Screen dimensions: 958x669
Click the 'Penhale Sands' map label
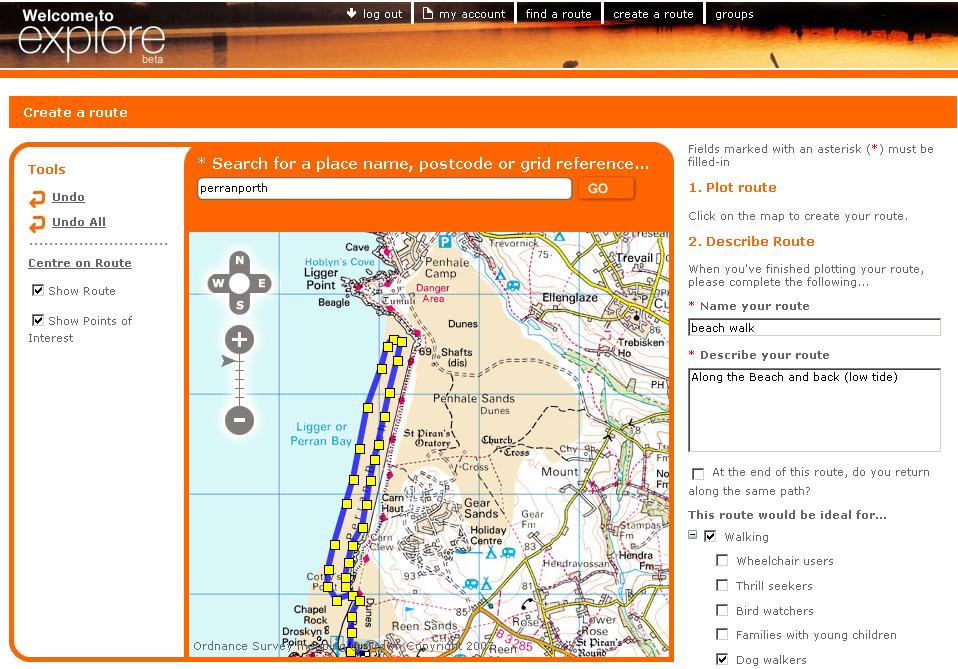(x=474, y=398)
